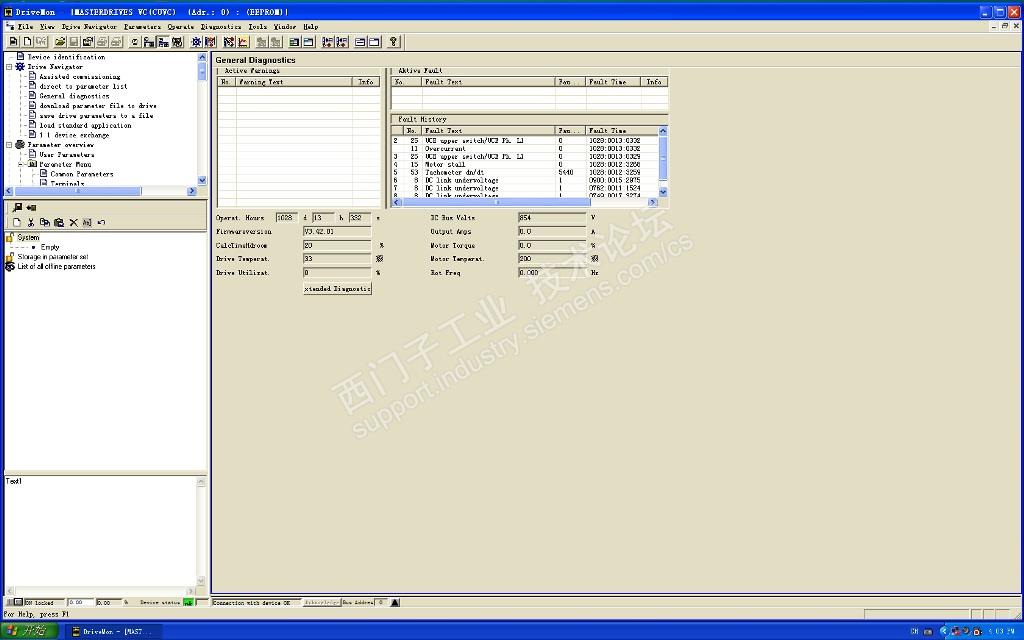Click the new blank document toolbar icon
1024x640 pixels.
click(27, 42)
